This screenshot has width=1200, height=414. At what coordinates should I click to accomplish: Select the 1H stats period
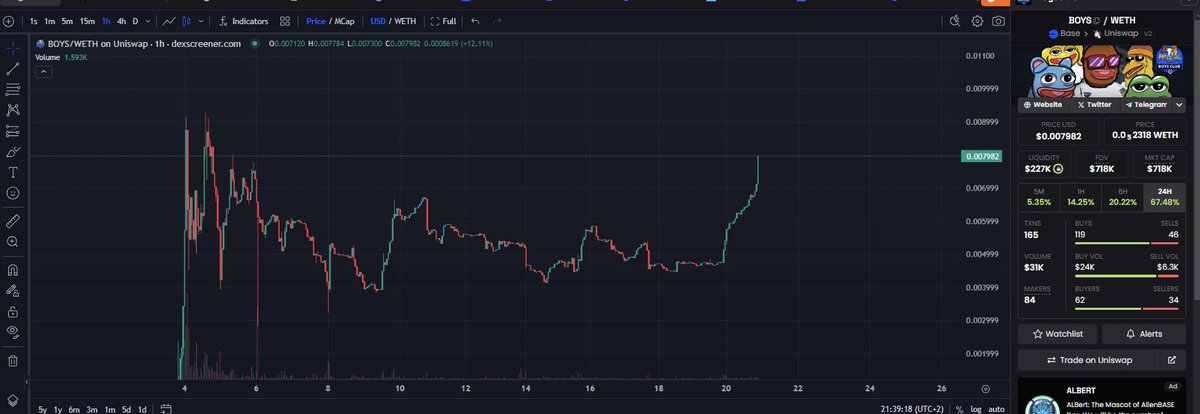coord(1081,196)
